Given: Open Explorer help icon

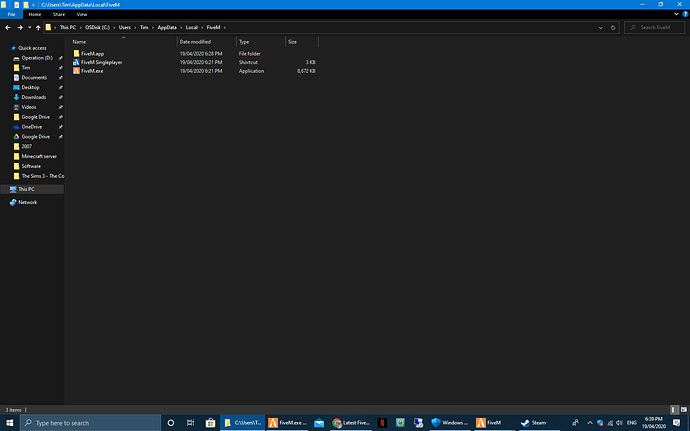Looking at the screenshot, I should click(685, 14).
